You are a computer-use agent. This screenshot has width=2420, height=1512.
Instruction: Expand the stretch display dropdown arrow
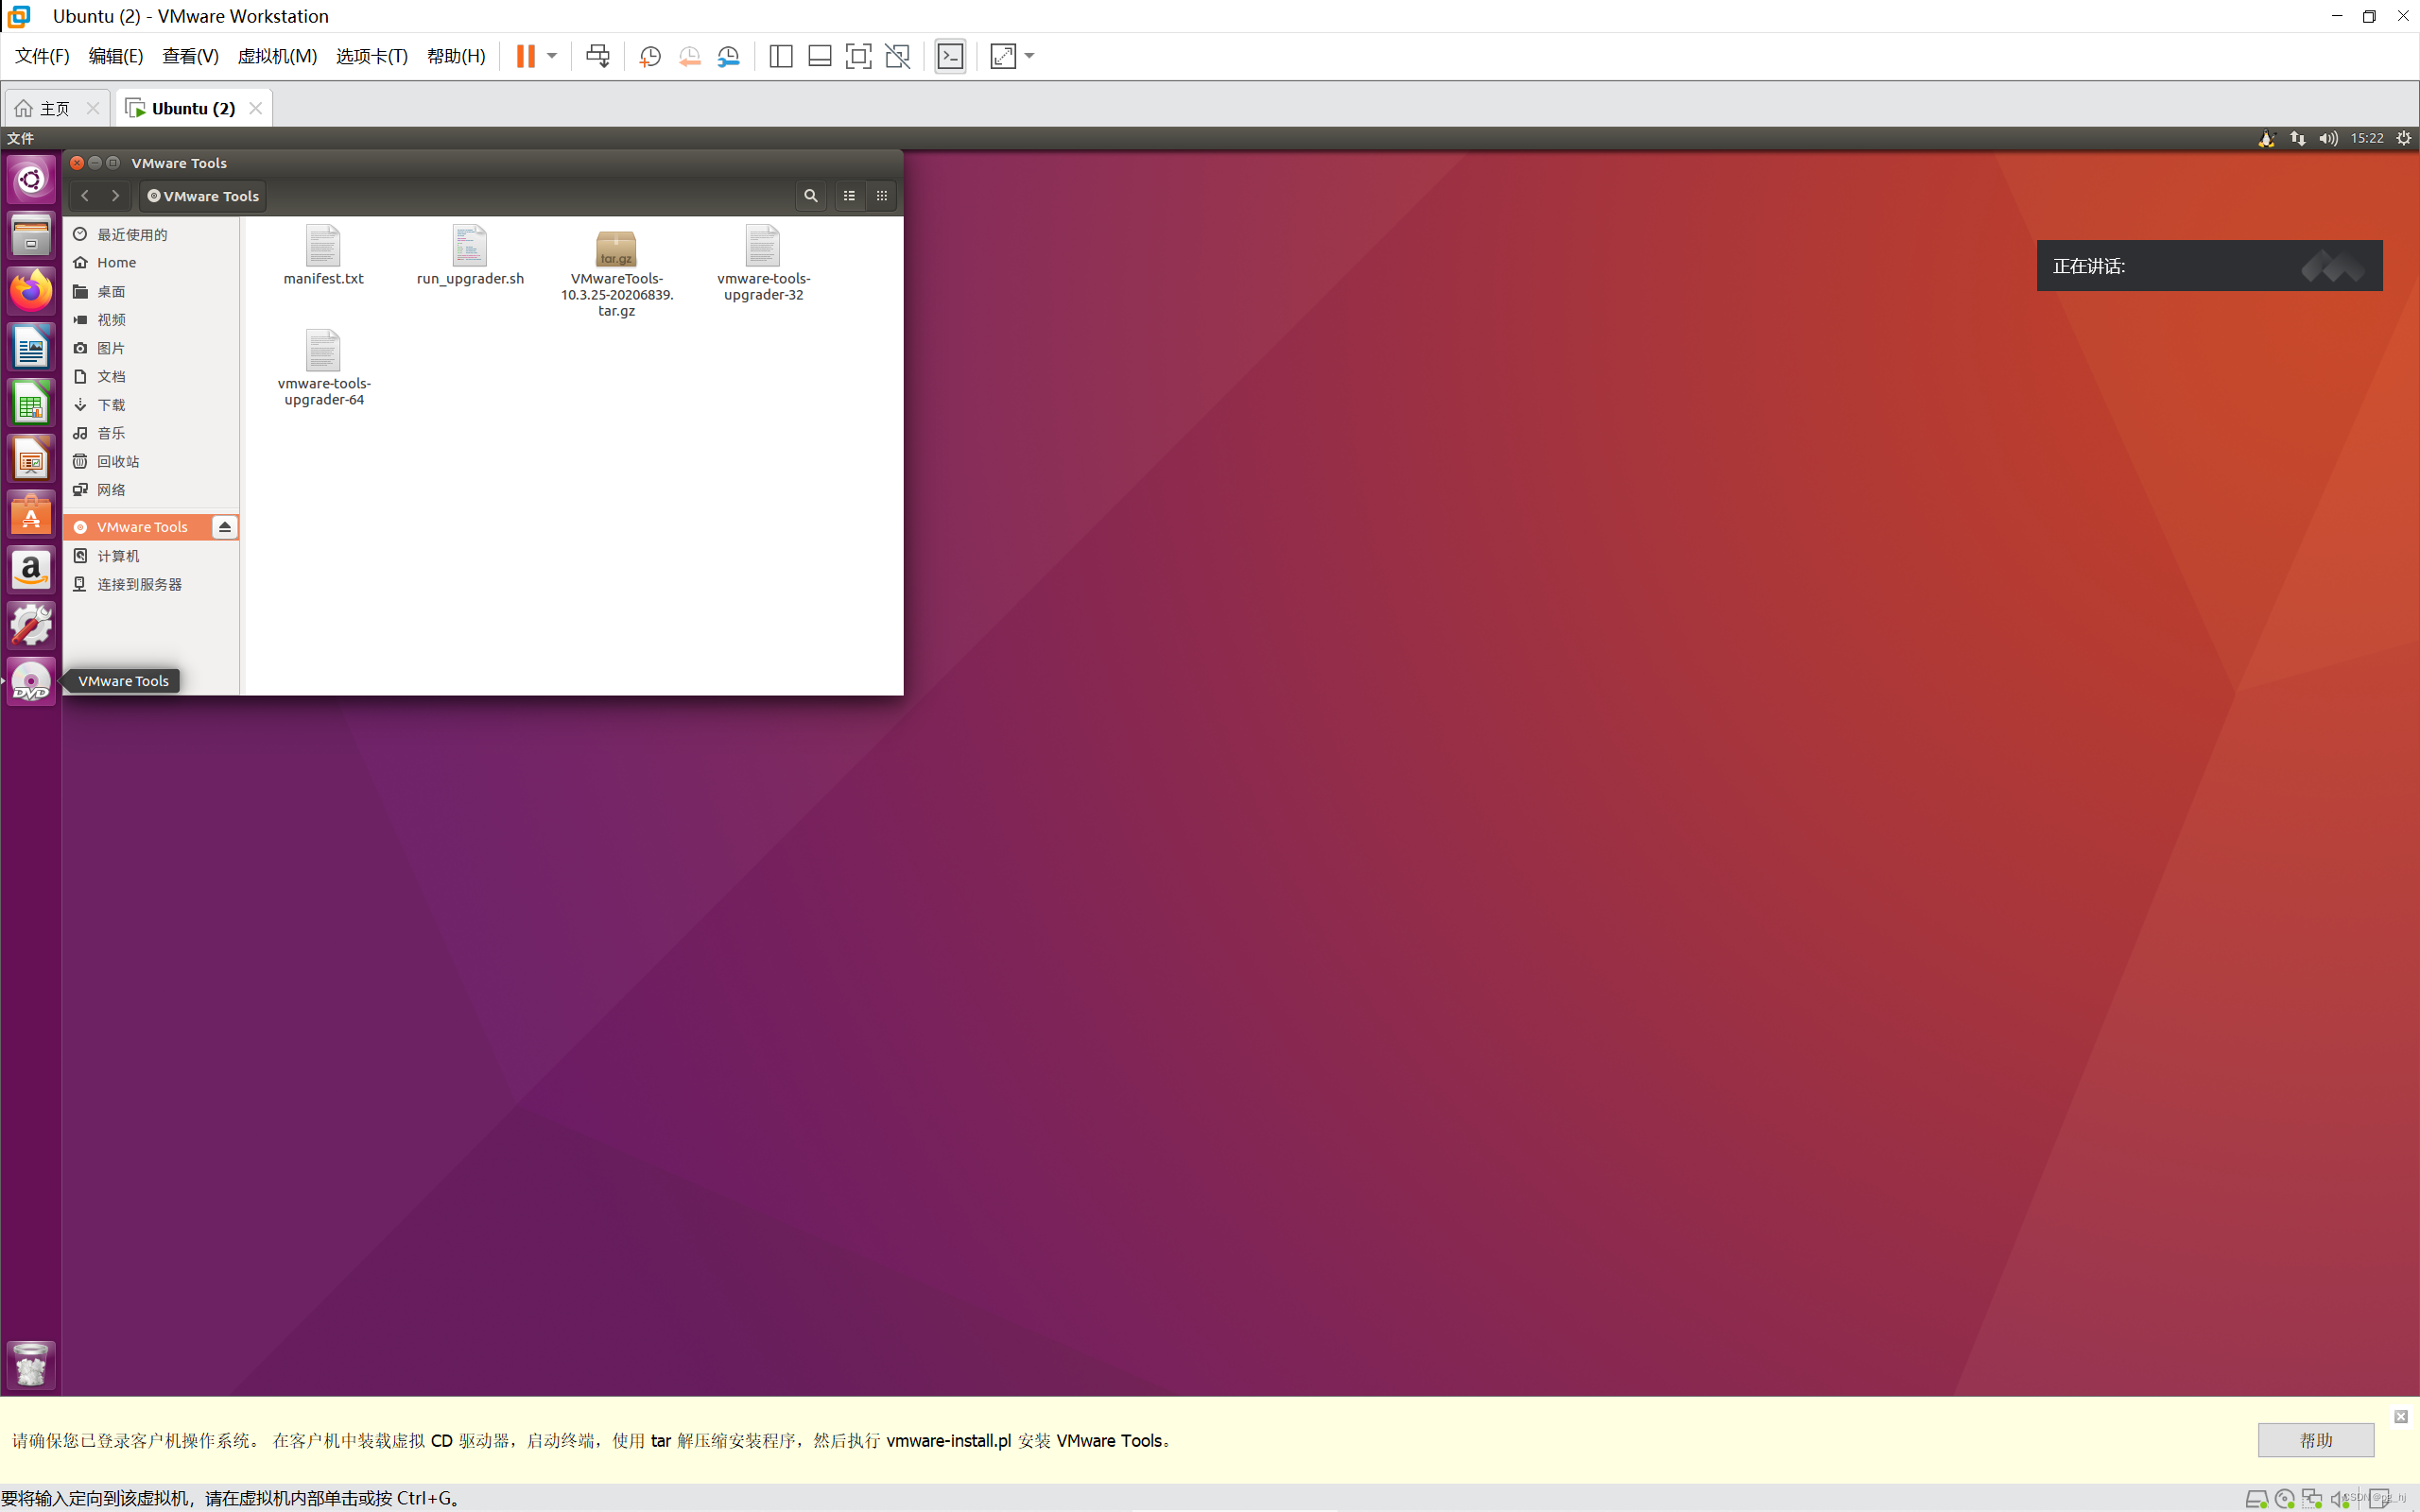tap(1030, 56)
